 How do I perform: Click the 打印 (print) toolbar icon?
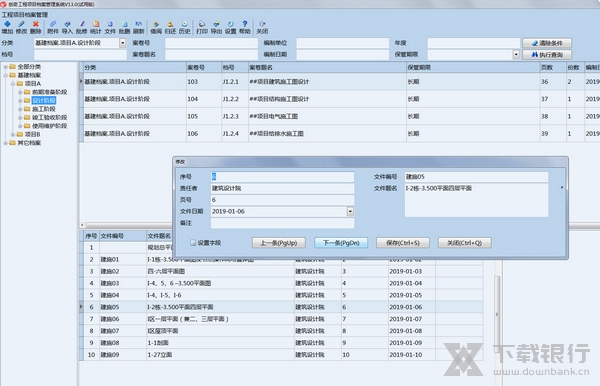click(x=202, y=27)
